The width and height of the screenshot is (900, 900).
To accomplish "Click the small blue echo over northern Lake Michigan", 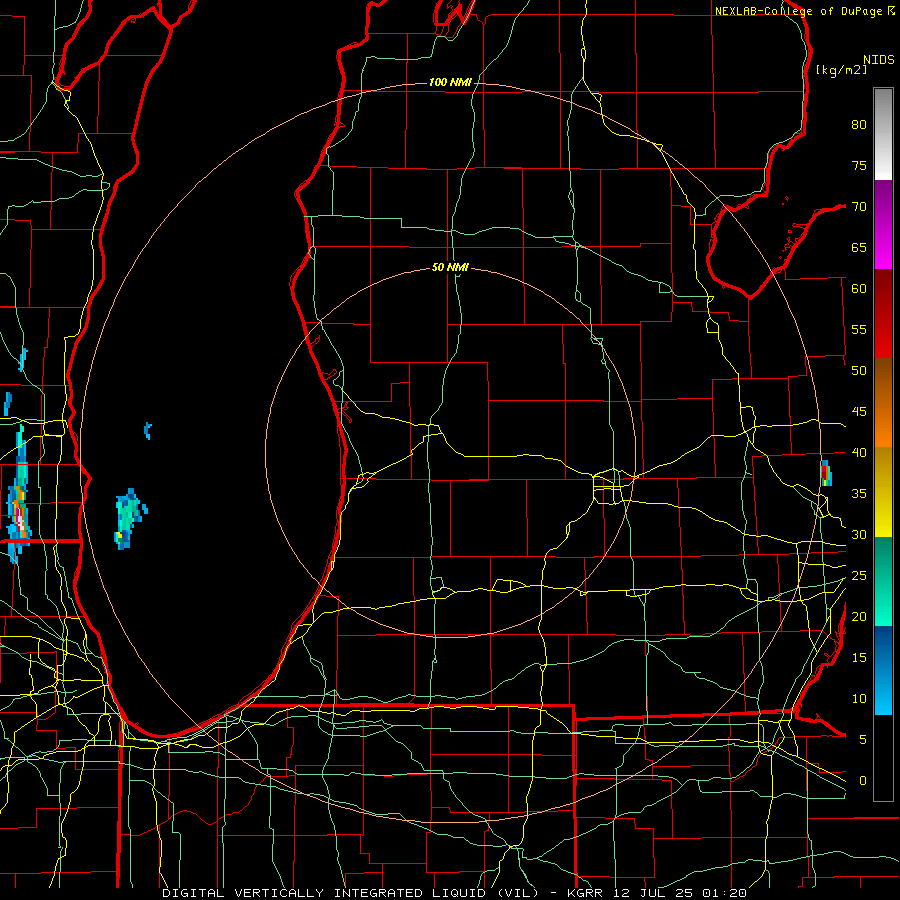I will point(148,430).
